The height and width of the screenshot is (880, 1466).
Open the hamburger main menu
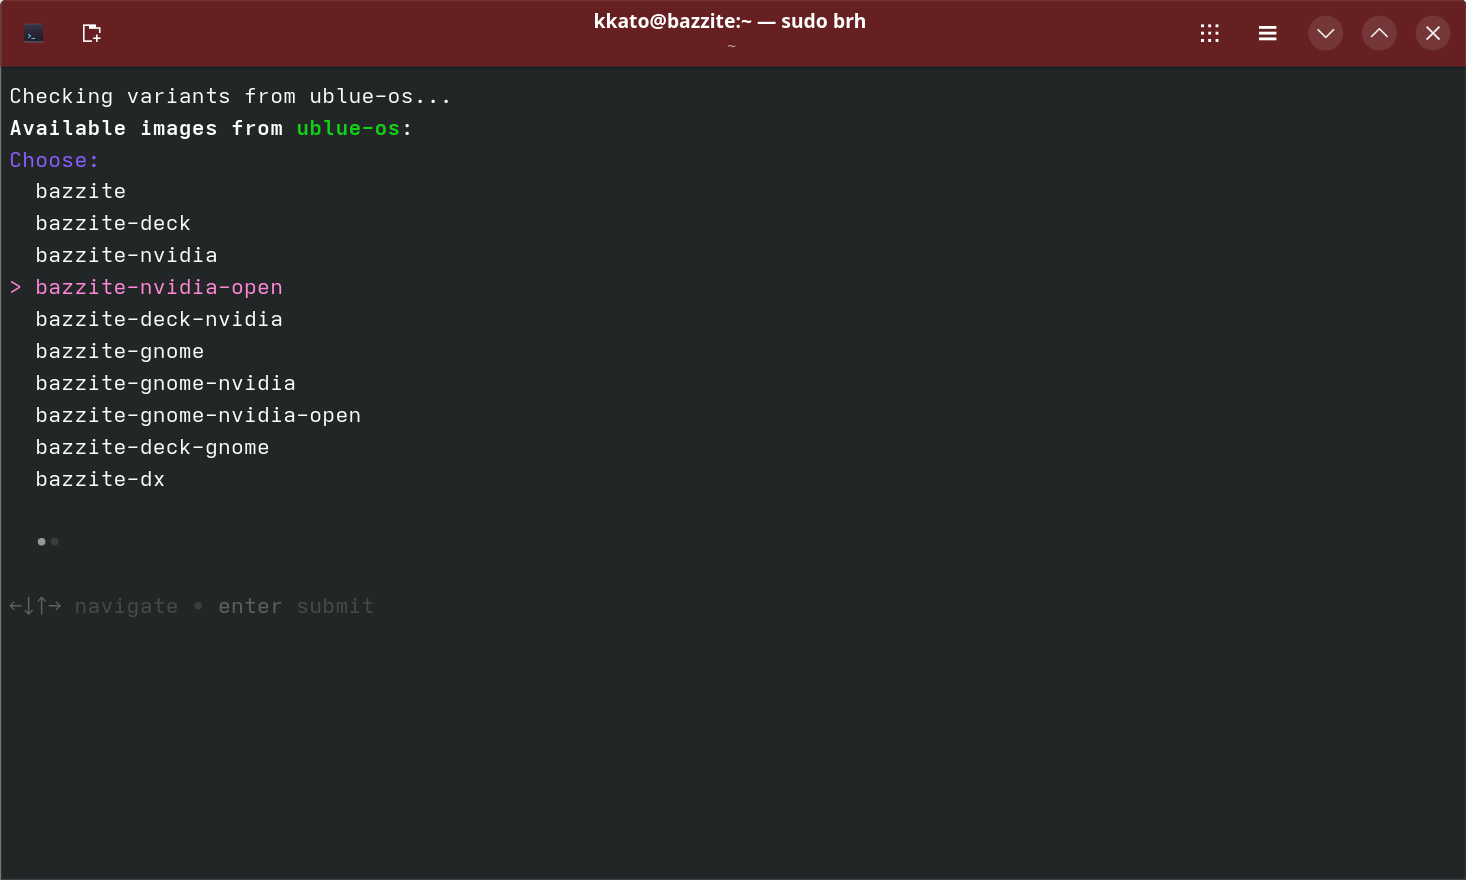pyautogui.click(x=1267, y=33)
